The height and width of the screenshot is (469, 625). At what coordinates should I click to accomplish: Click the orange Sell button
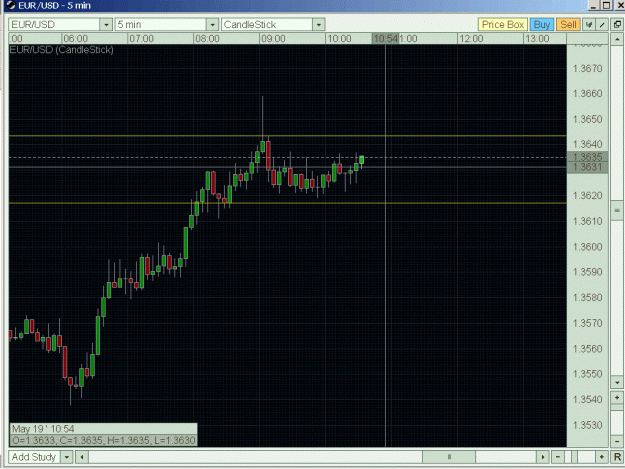[x=568, y=25]
